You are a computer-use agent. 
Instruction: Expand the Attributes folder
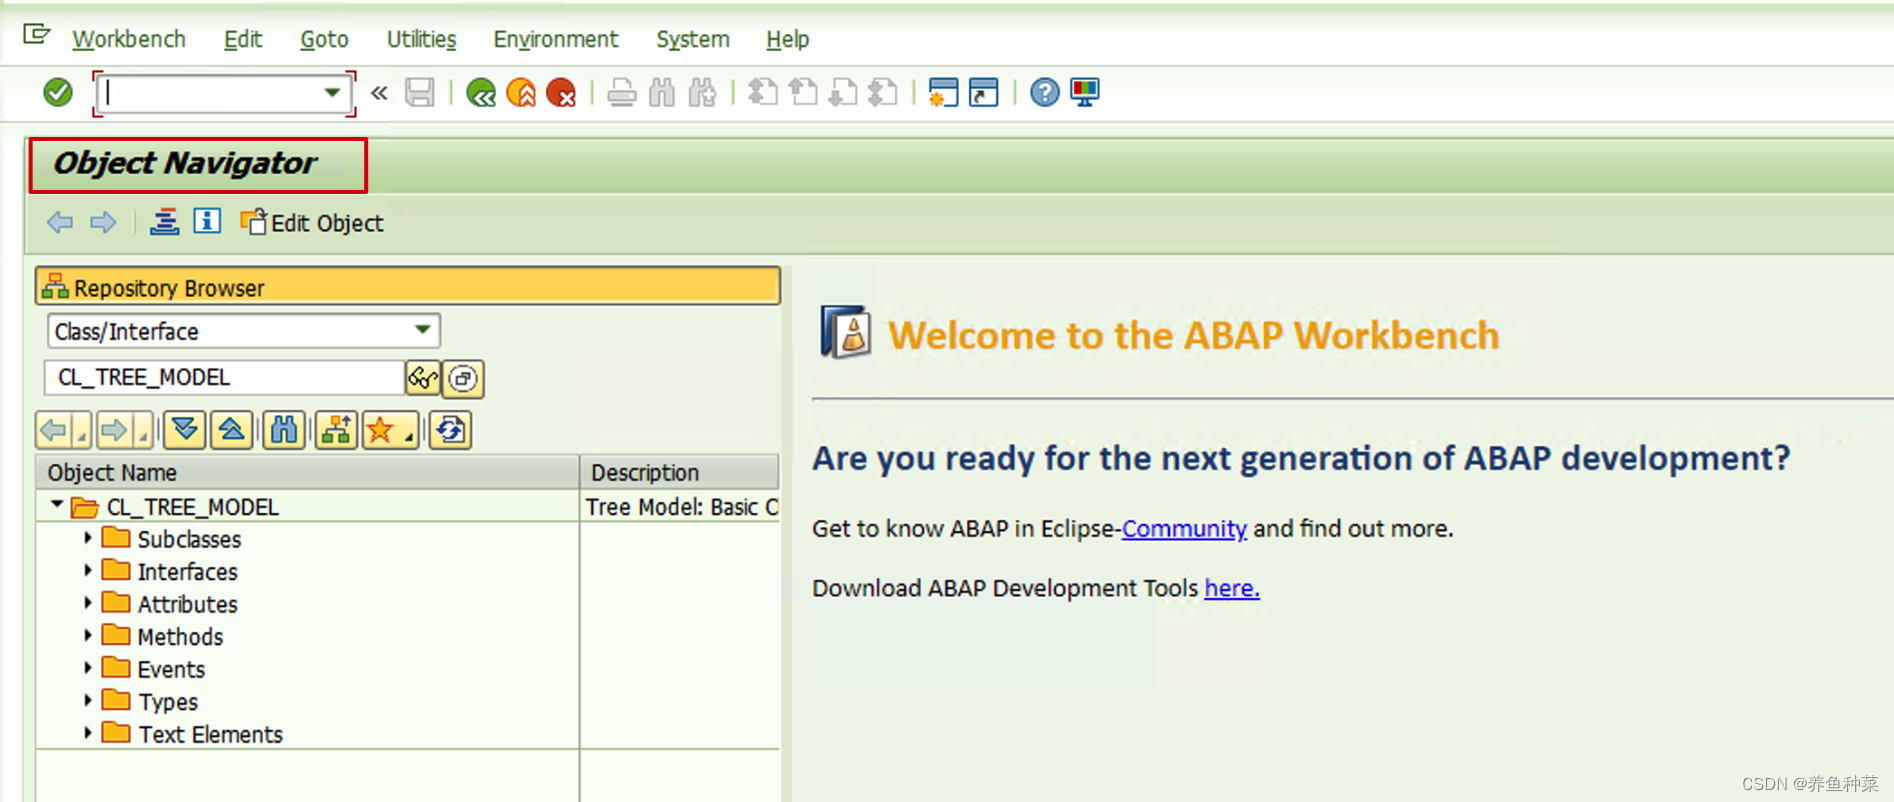pos(88,603)
